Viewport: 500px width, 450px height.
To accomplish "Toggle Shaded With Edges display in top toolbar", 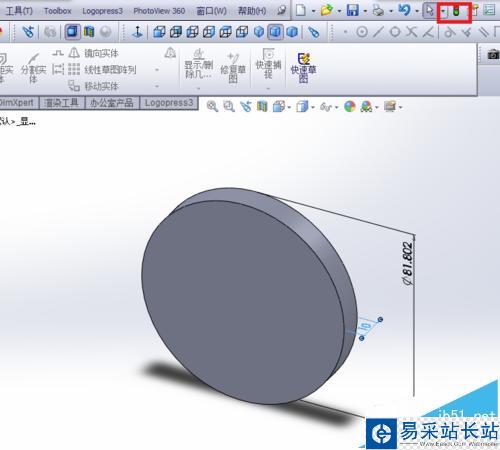I will tap(72, 32).
